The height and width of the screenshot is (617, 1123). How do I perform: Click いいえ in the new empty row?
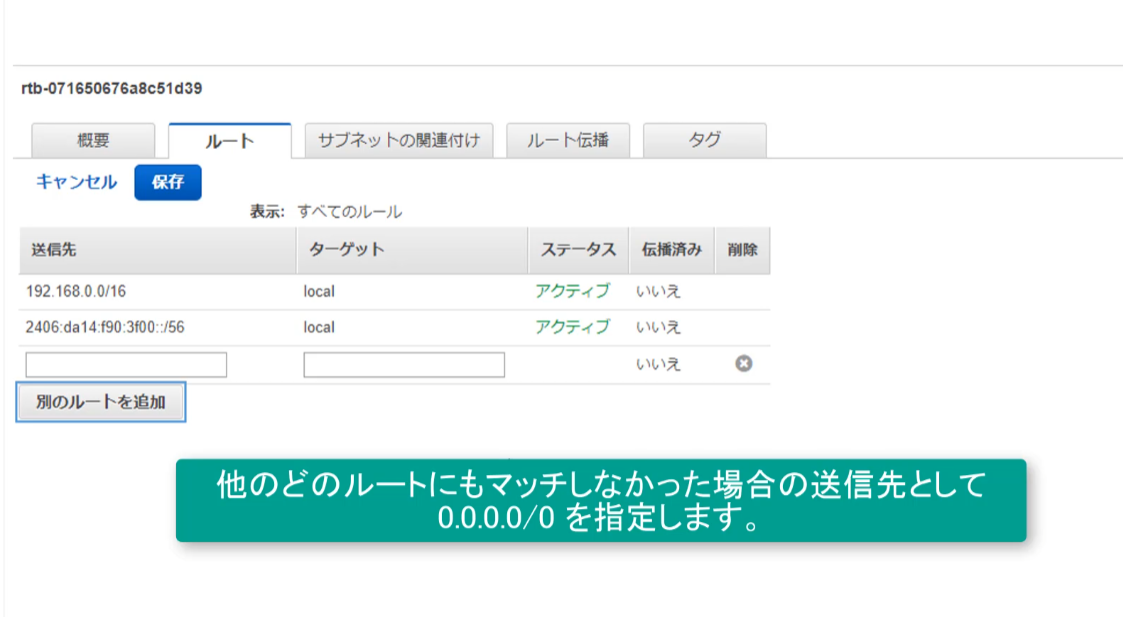(x=658, y=364)
